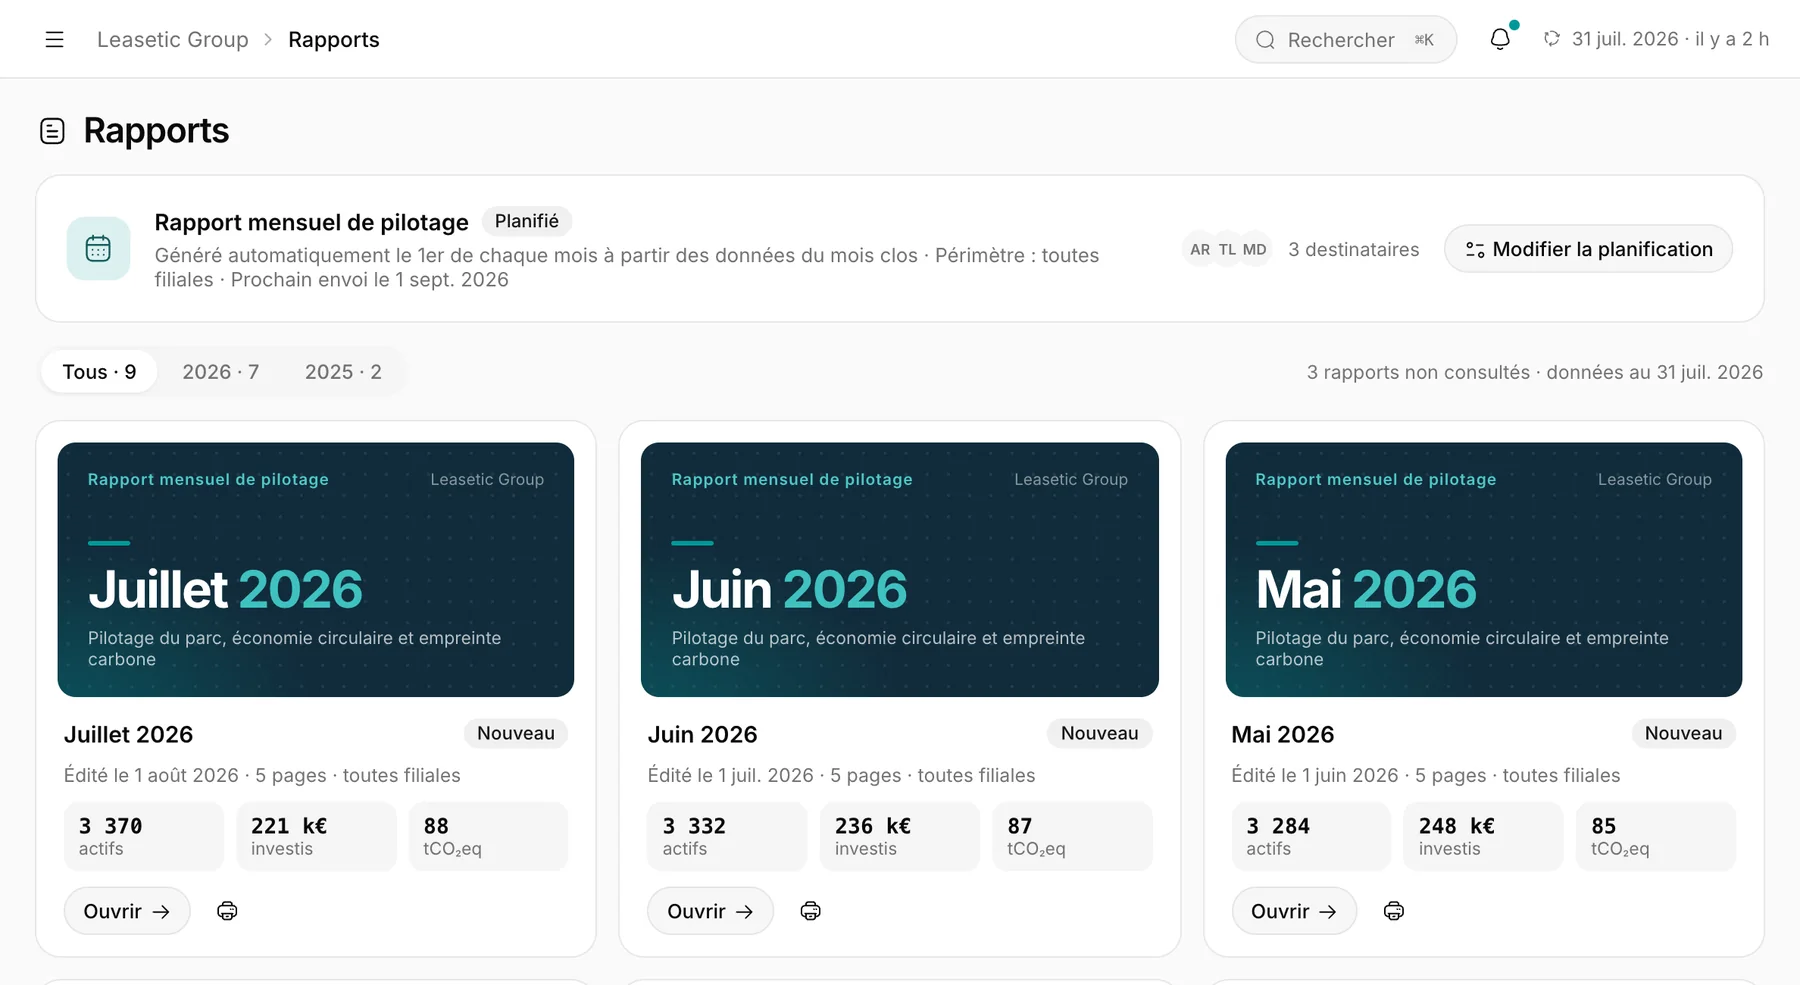Open the Juillet 2026 report with Ouvrir
Viewport: 1800px width, 985px height.
(x=127, y=911)
